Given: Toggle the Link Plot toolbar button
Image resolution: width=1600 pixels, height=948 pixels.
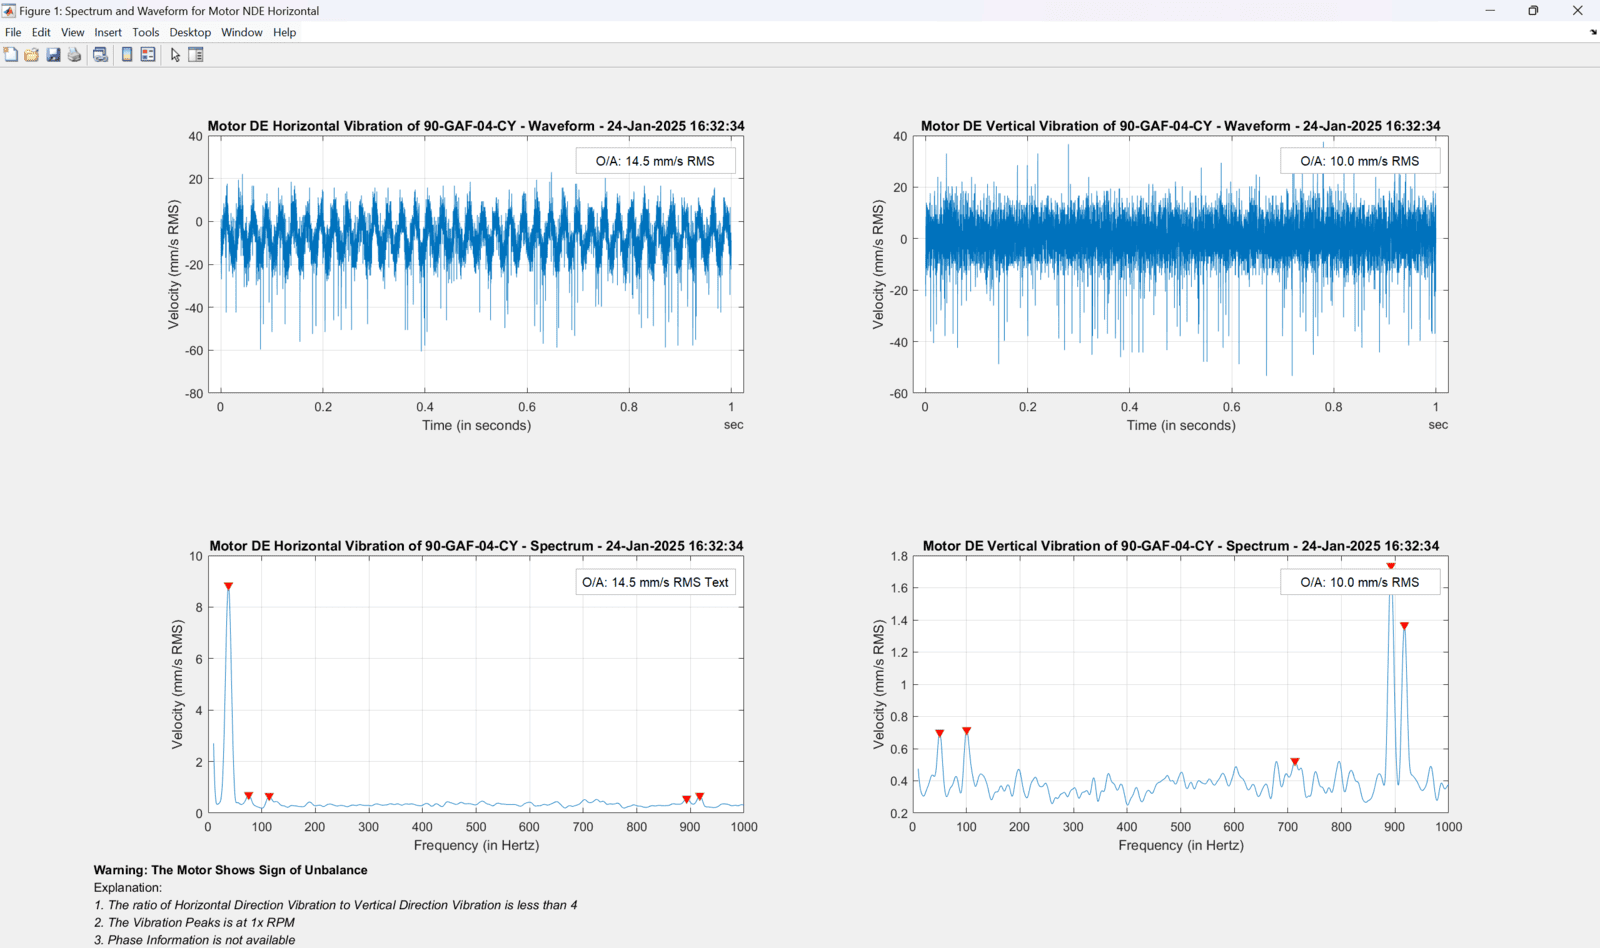Looking at the screenshot, I should 100,55.
